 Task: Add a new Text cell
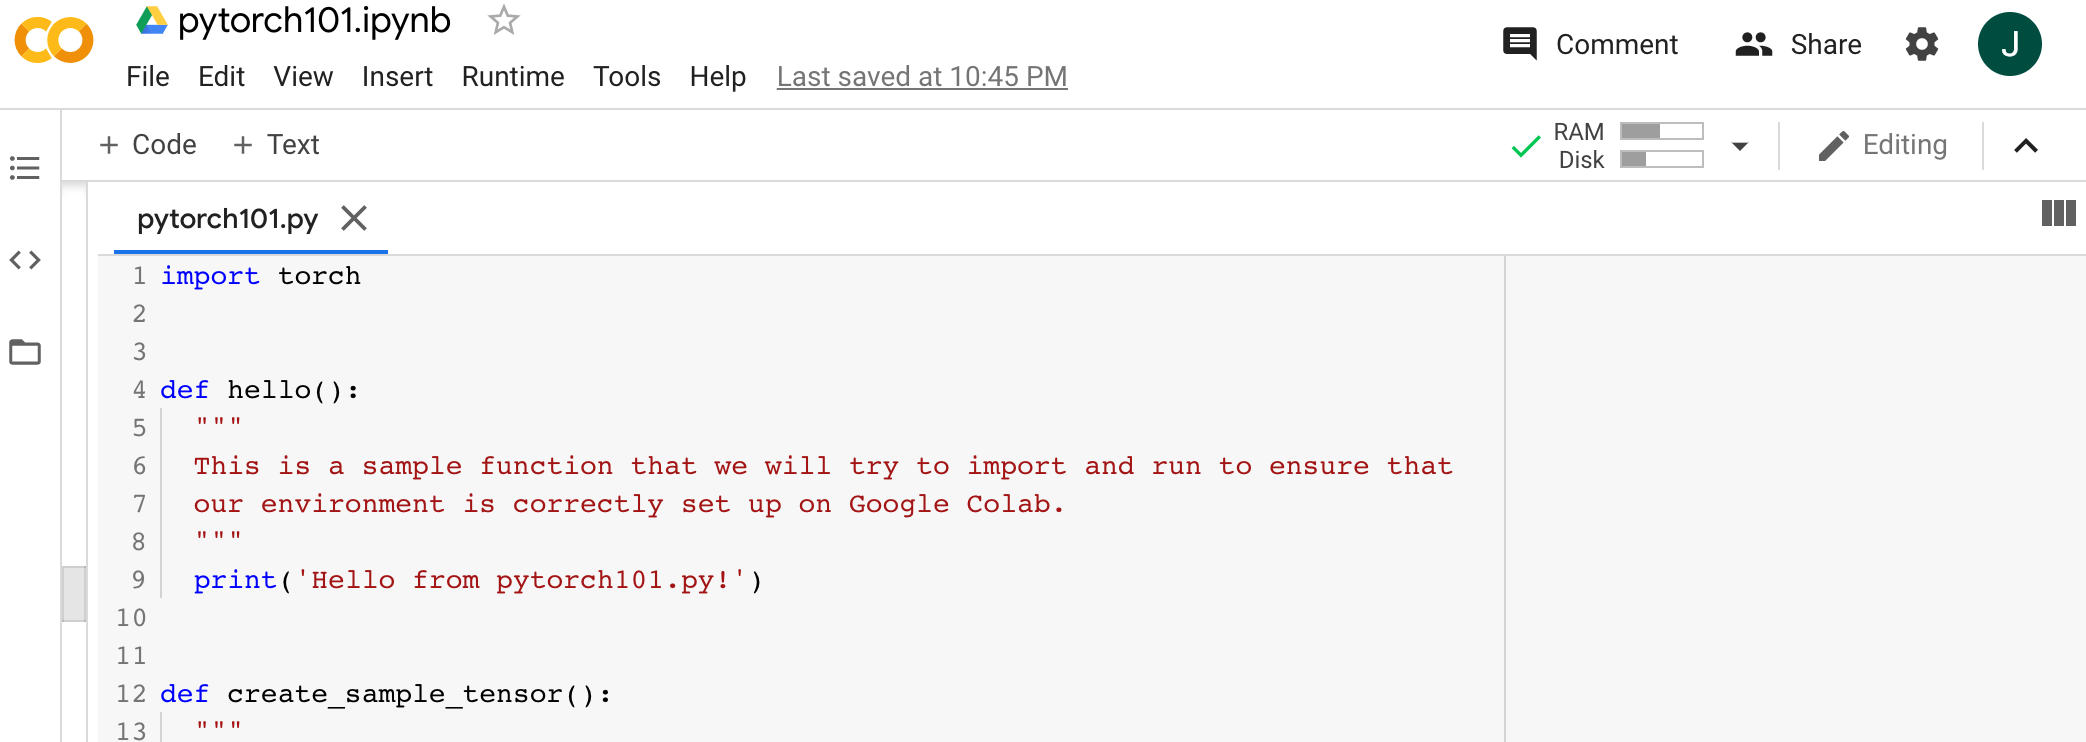click(276, 145)
